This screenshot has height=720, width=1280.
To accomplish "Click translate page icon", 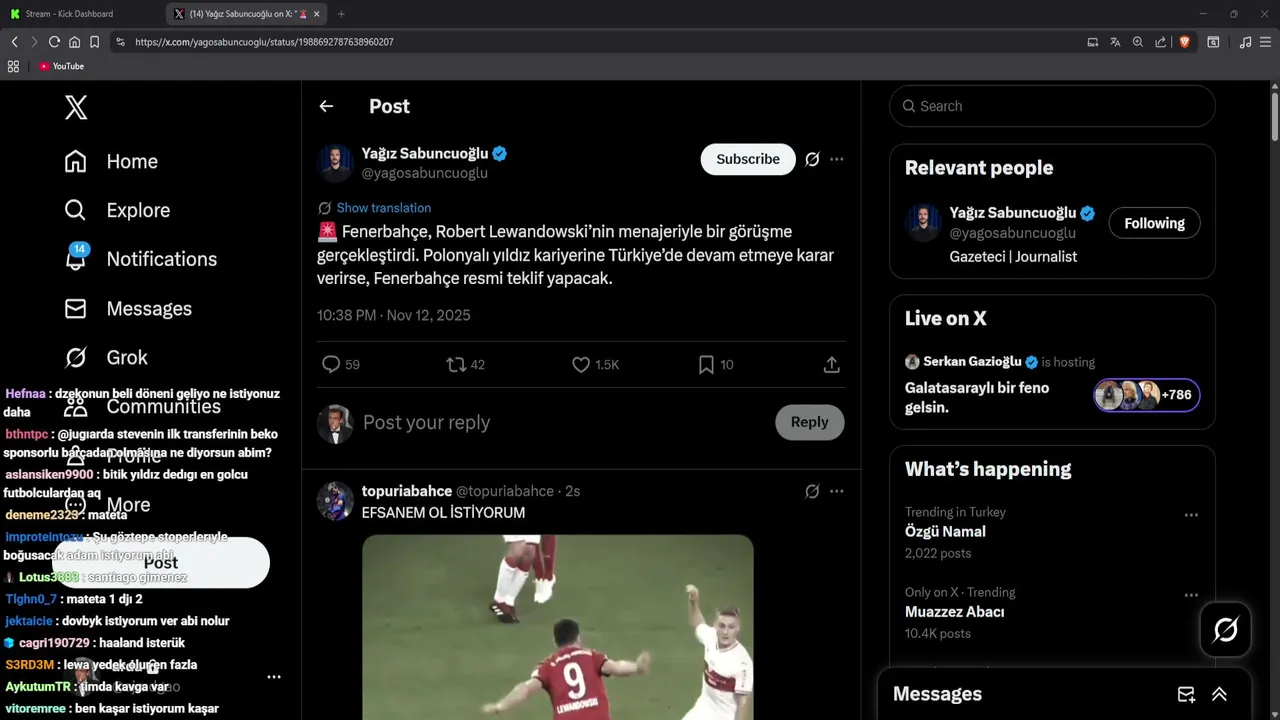I will click(x=1115, y=42).
